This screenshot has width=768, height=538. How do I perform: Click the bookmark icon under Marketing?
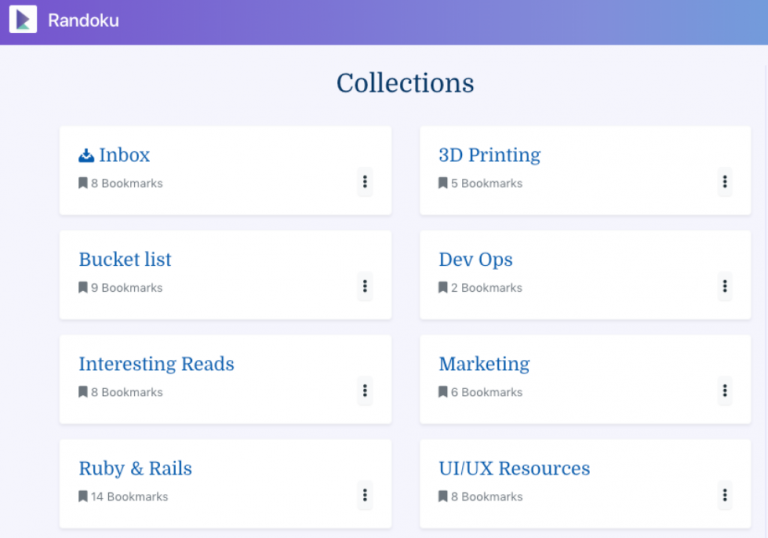[443, 392]
